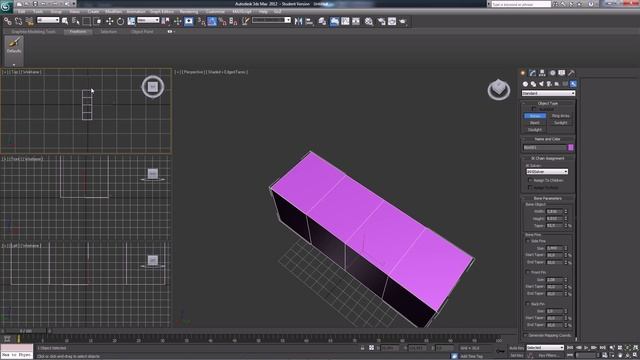Open the 3ds Max application button

click(x=7, y=7)
